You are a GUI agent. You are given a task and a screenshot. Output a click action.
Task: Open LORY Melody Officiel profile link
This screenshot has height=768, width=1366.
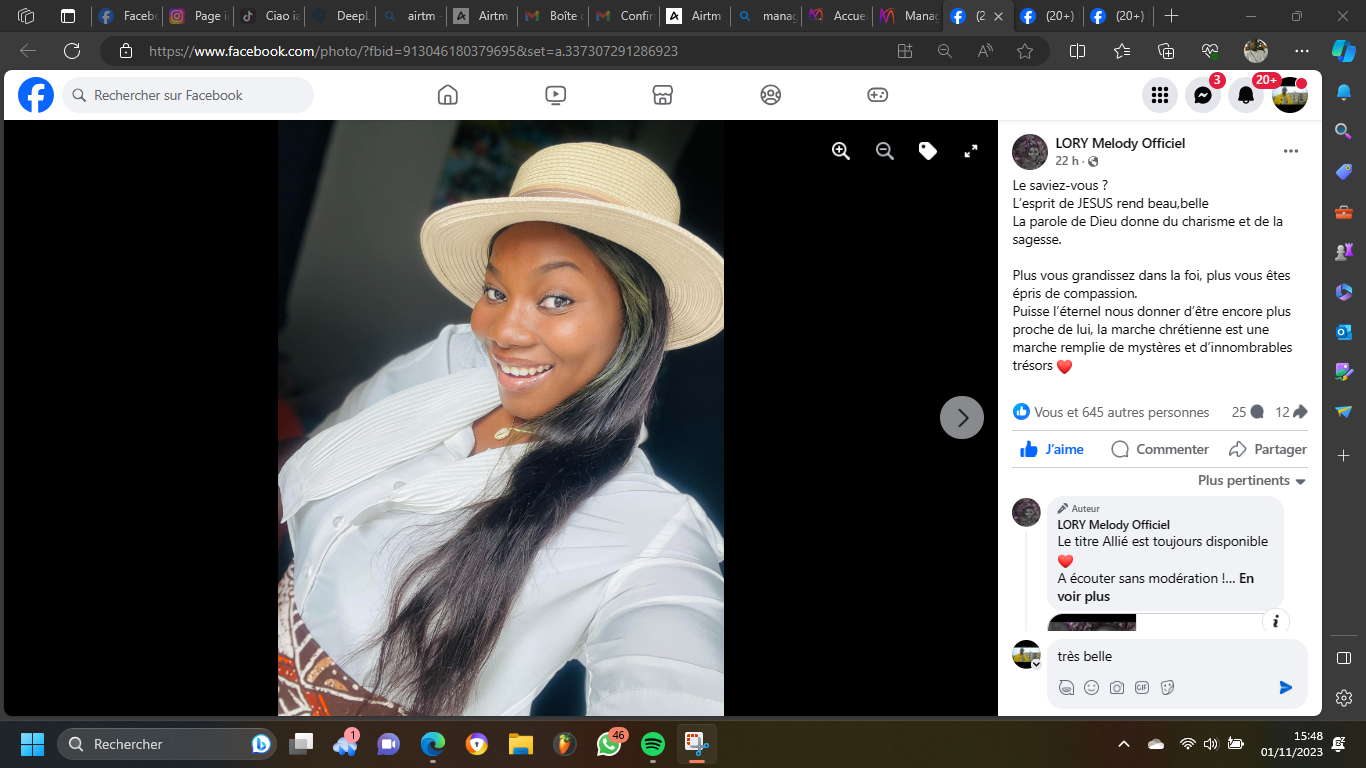point(1120,143)
